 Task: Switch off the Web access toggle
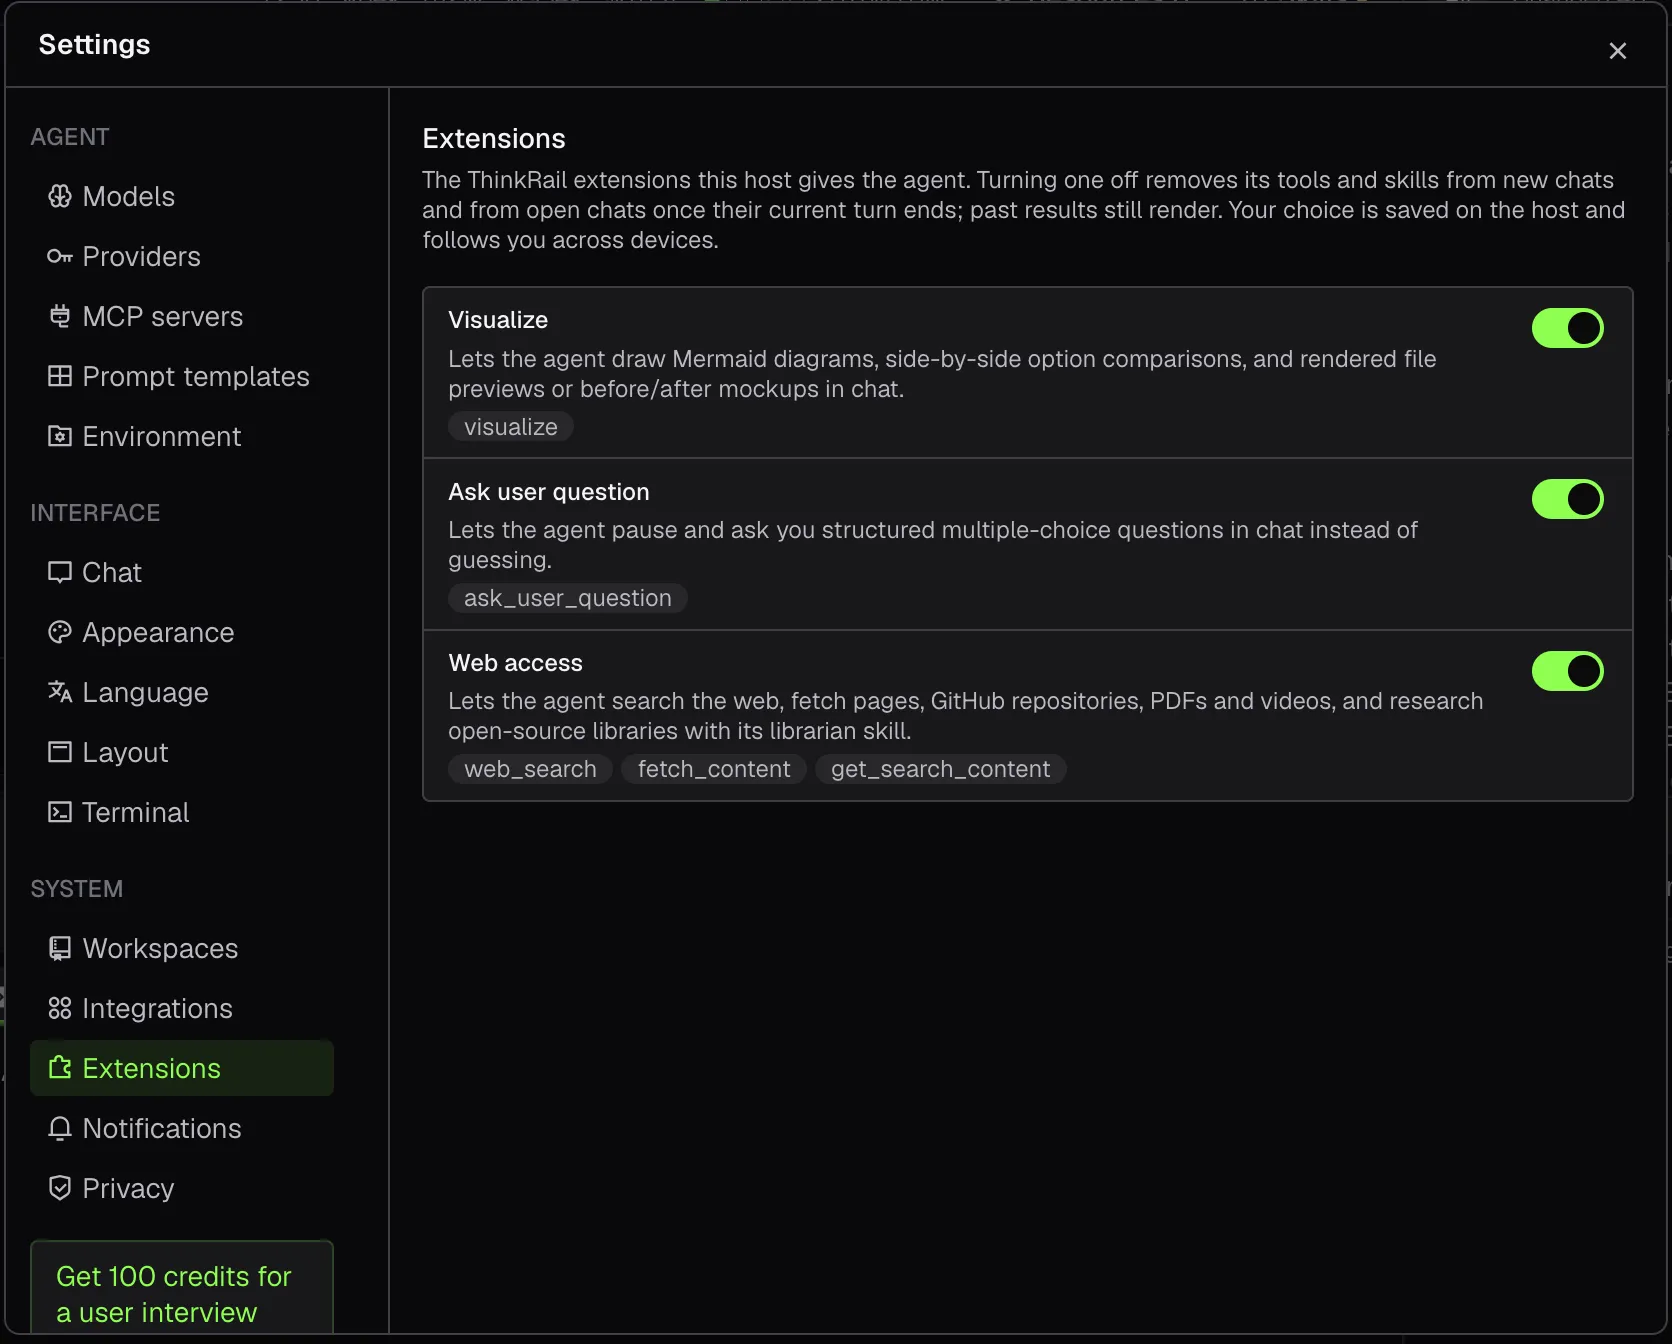pos(1567,671)
